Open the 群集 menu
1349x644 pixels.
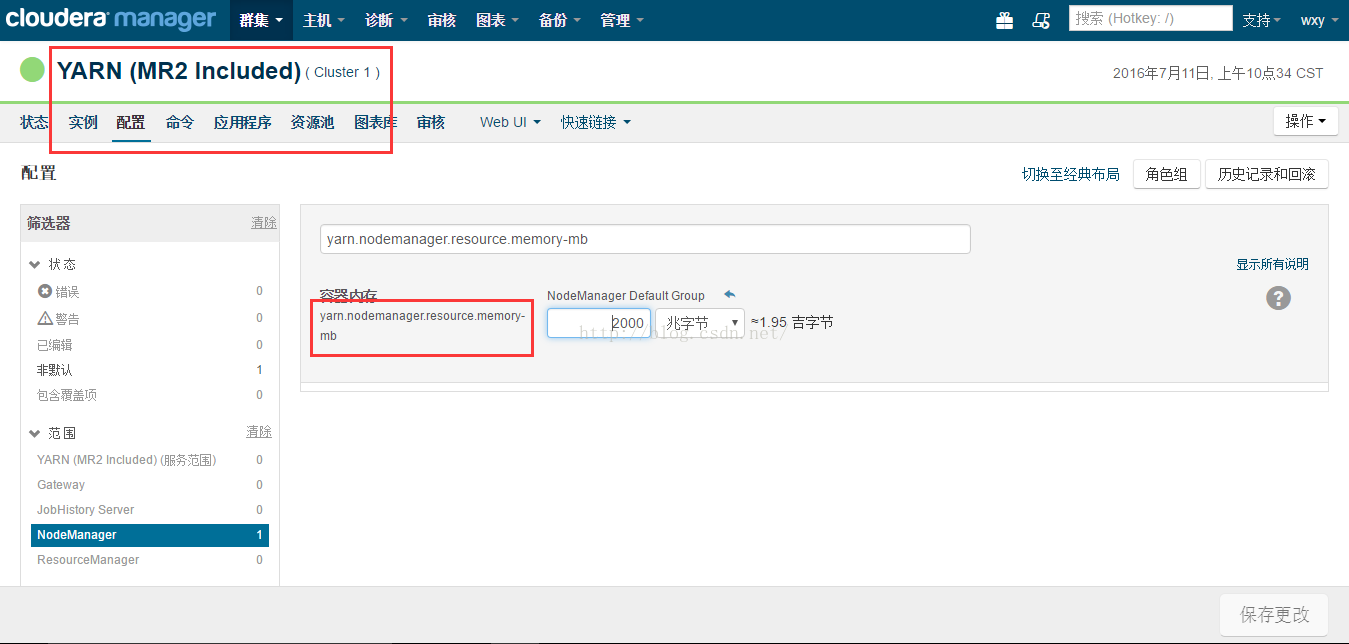[261, 20]
